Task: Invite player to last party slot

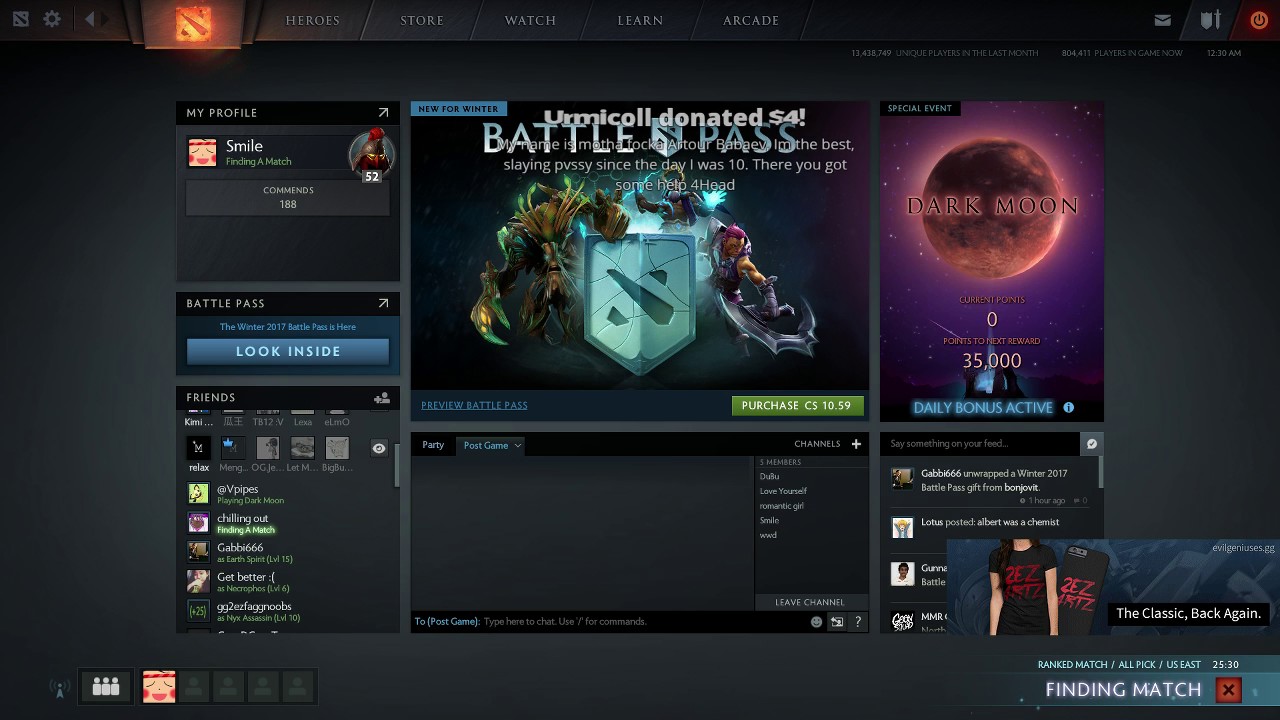Action: pyautogui.click(x=297, y=687)
